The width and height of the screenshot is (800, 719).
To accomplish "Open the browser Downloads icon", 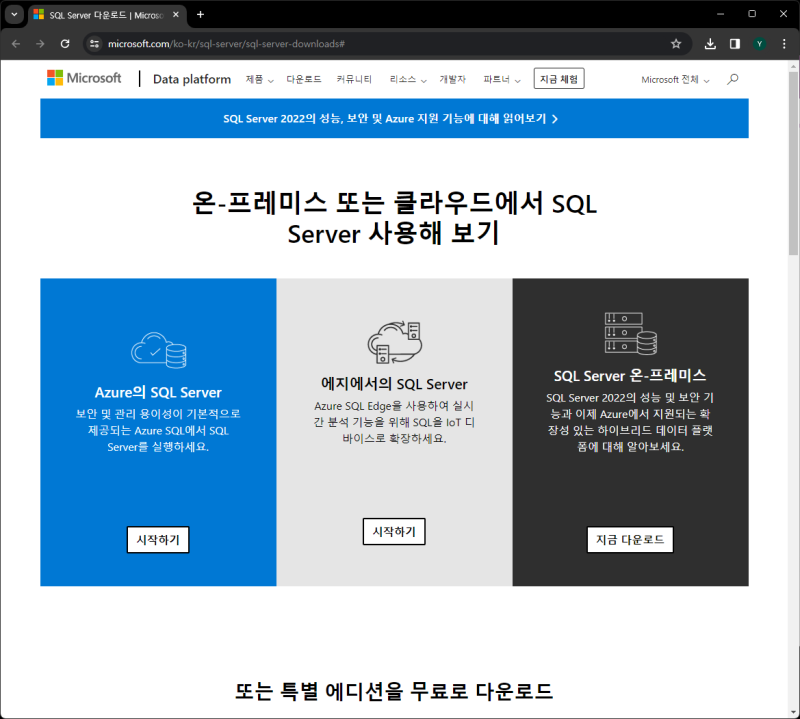I will [710, 44].
